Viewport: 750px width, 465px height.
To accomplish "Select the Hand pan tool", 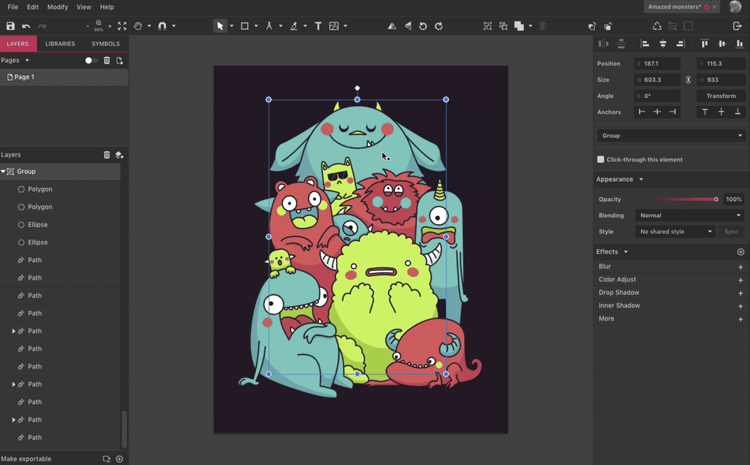I will pos(138,26).
